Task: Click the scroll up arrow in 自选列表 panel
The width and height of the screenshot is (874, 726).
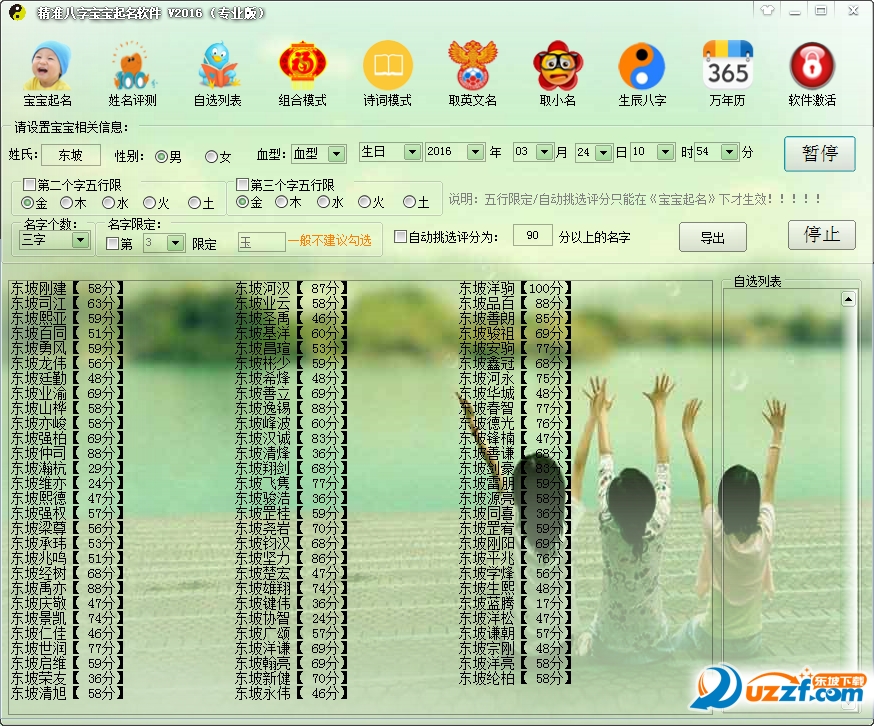Action: pyautogui.click(x=848, y=299)
